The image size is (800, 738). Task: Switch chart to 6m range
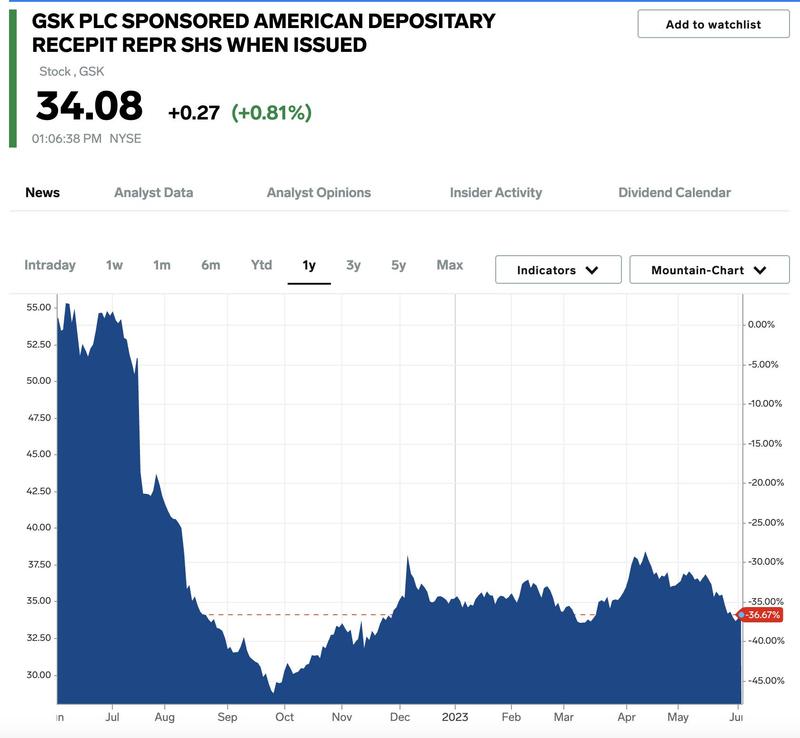[x=211, y=265]
